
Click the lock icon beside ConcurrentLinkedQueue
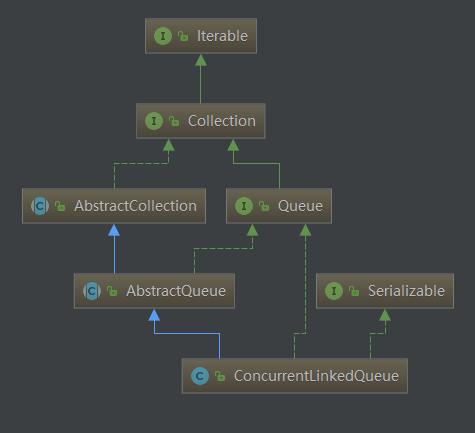220,376
